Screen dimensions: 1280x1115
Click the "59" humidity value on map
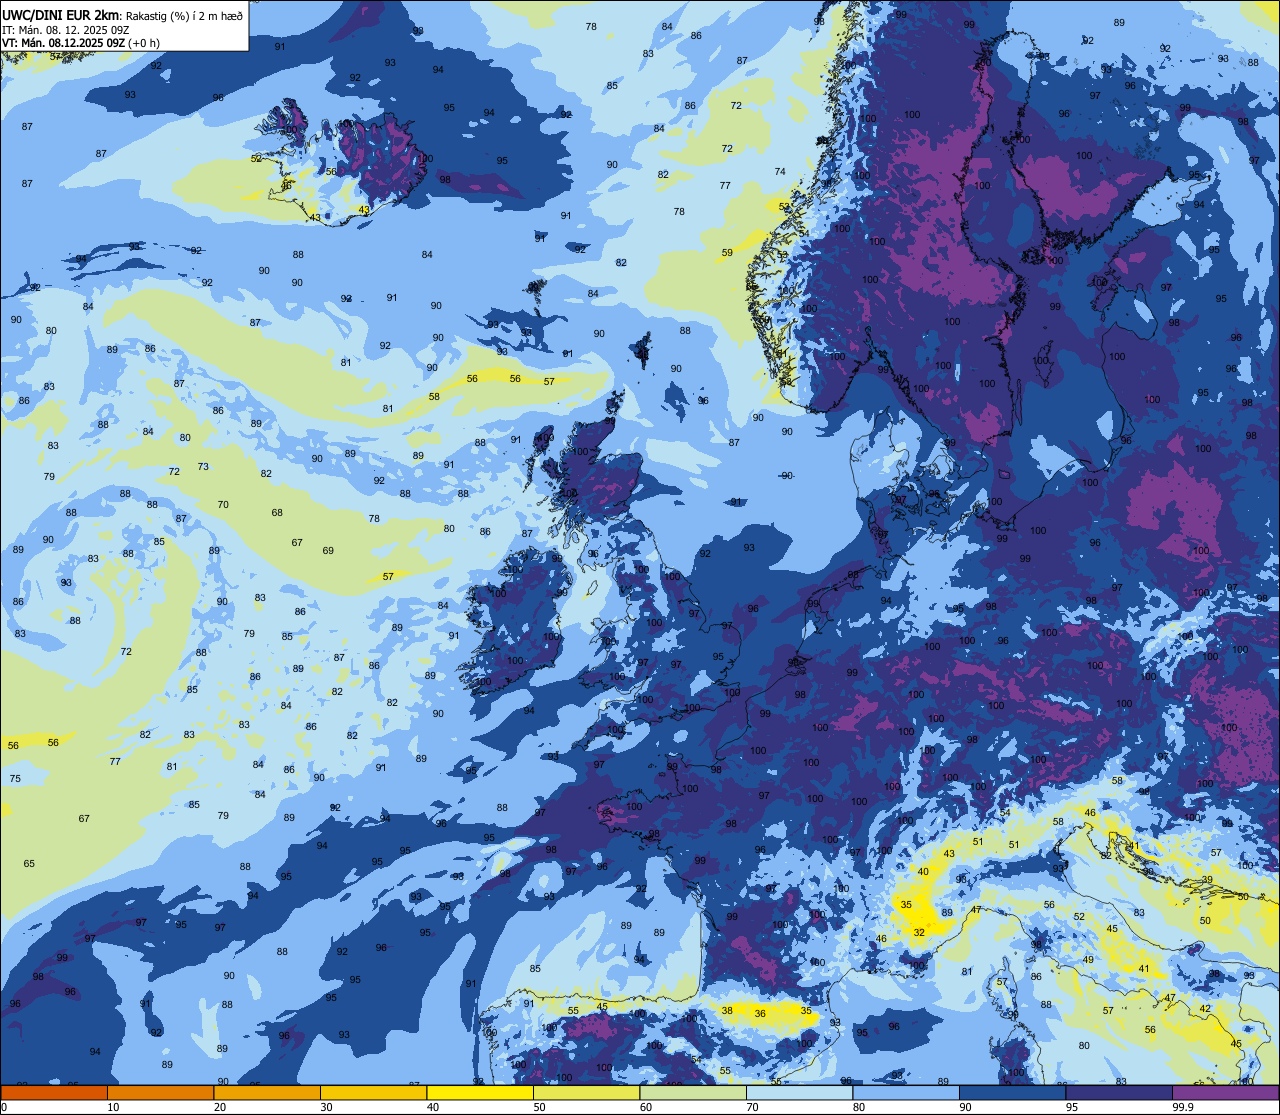(727, 253)
